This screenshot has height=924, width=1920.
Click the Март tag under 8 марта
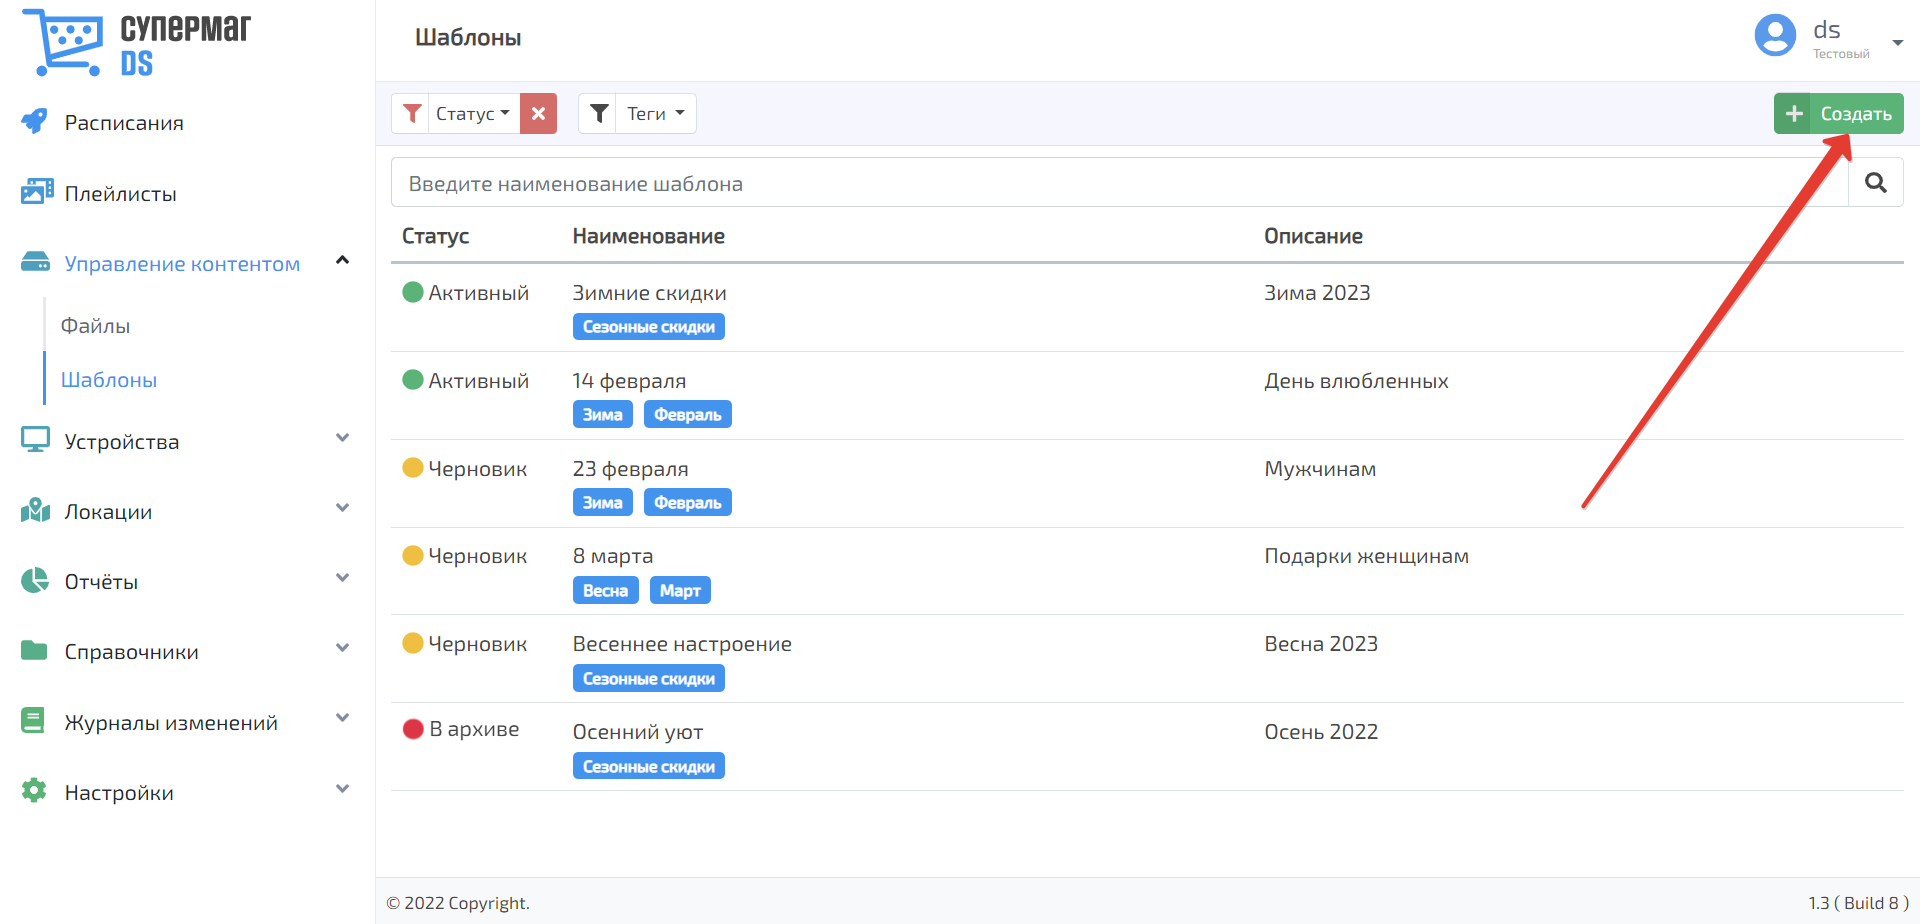tap(680, 590)
